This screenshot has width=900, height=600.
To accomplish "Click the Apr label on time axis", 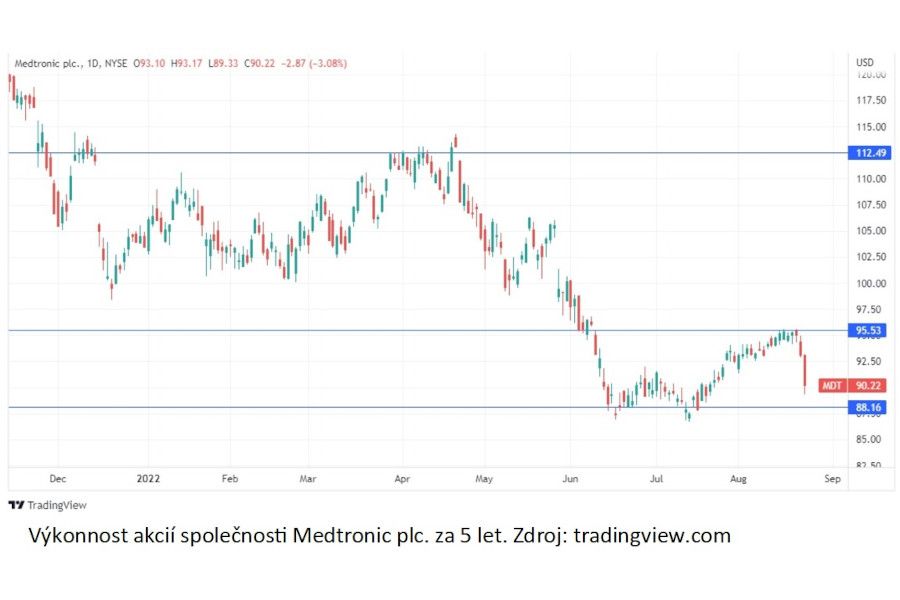I will coord(401,479).
